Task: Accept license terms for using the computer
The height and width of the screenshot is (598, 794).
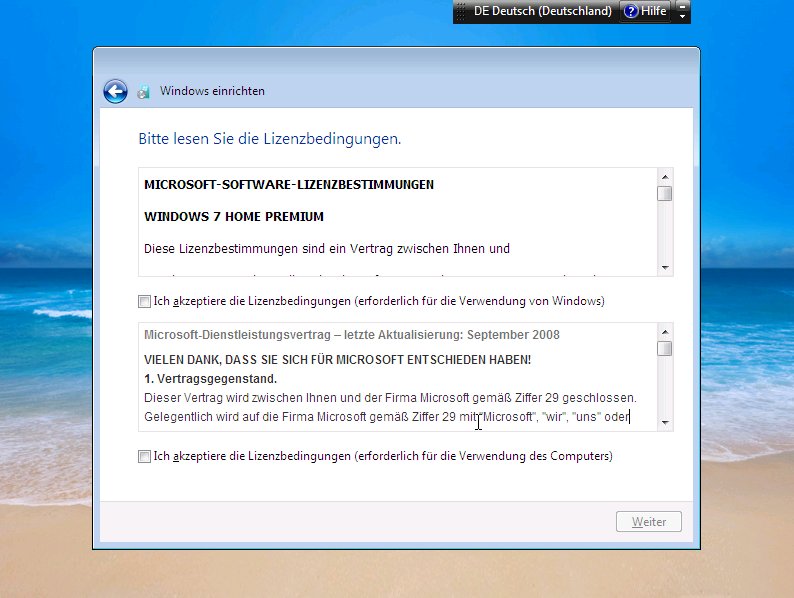Action: 145,456
